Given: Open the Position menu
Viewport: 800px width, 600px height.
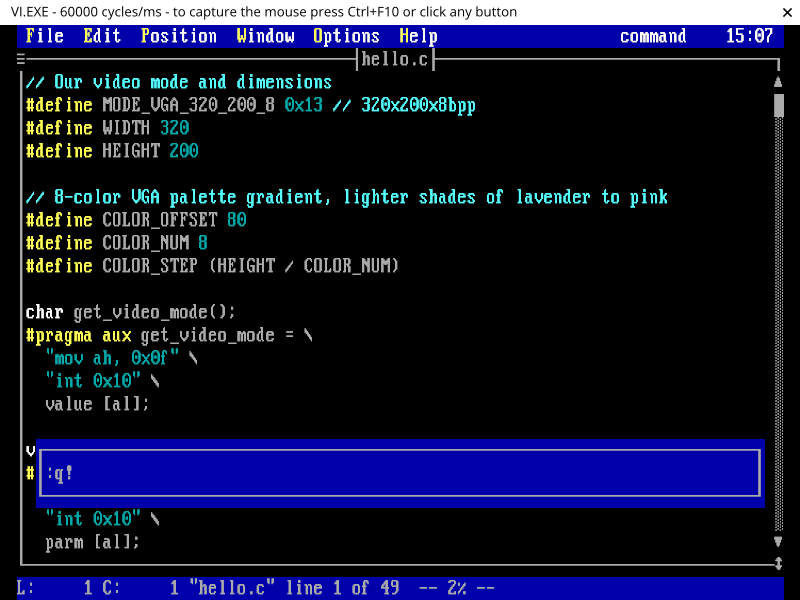Looking at the screenshot, I should 179,36.
